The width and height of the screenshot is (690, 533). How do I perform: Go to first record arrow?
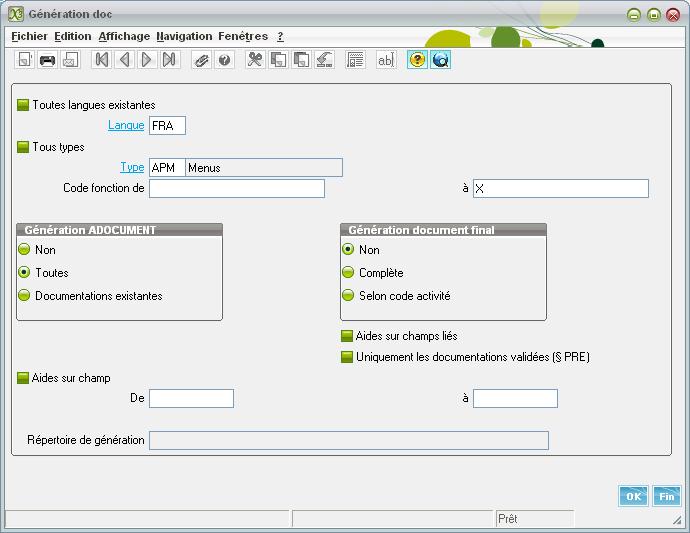pyautogui.click(x=101, y=60)
